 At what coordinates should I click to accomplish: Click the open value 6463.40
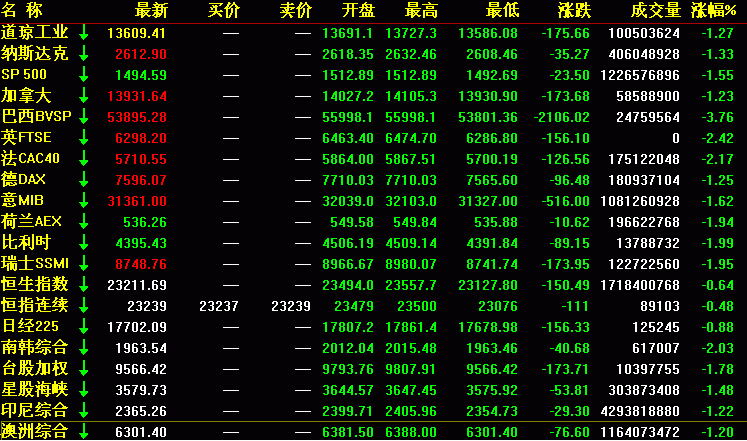pyautogui.click(x=348, y=138)
